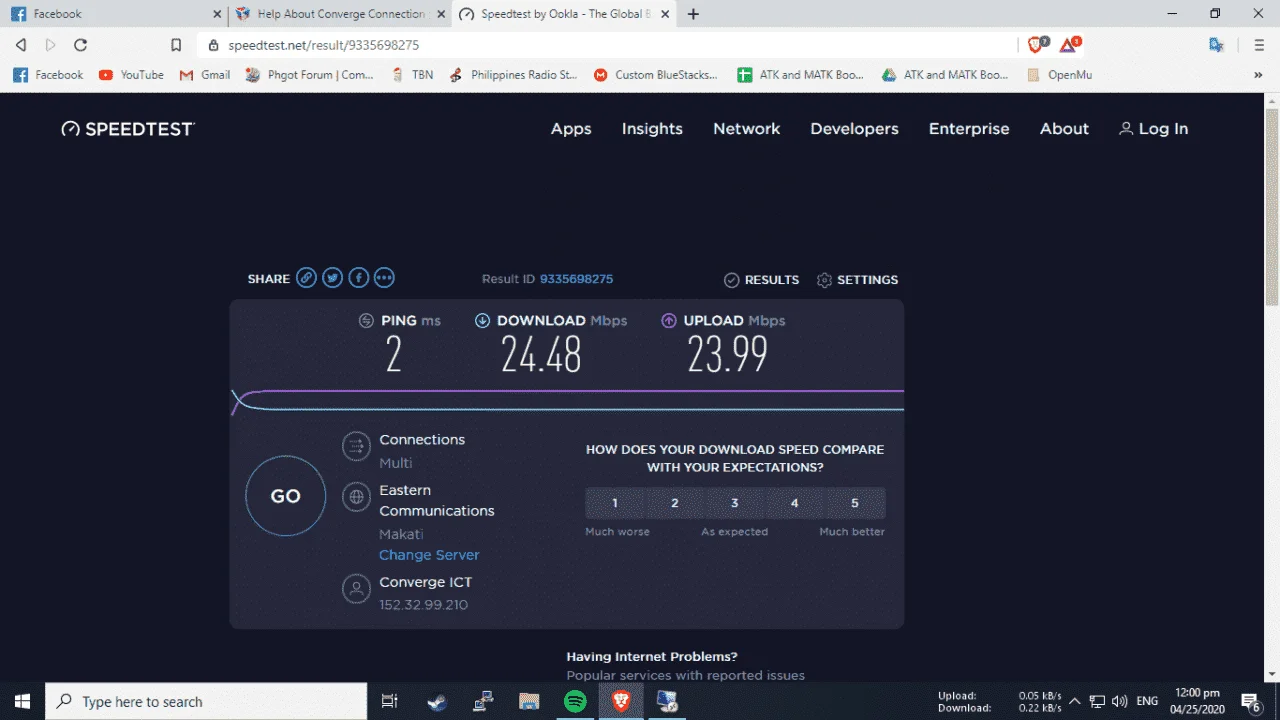
Task: Click the globe icon beside Eastern Communications
Action: (356, 496)
